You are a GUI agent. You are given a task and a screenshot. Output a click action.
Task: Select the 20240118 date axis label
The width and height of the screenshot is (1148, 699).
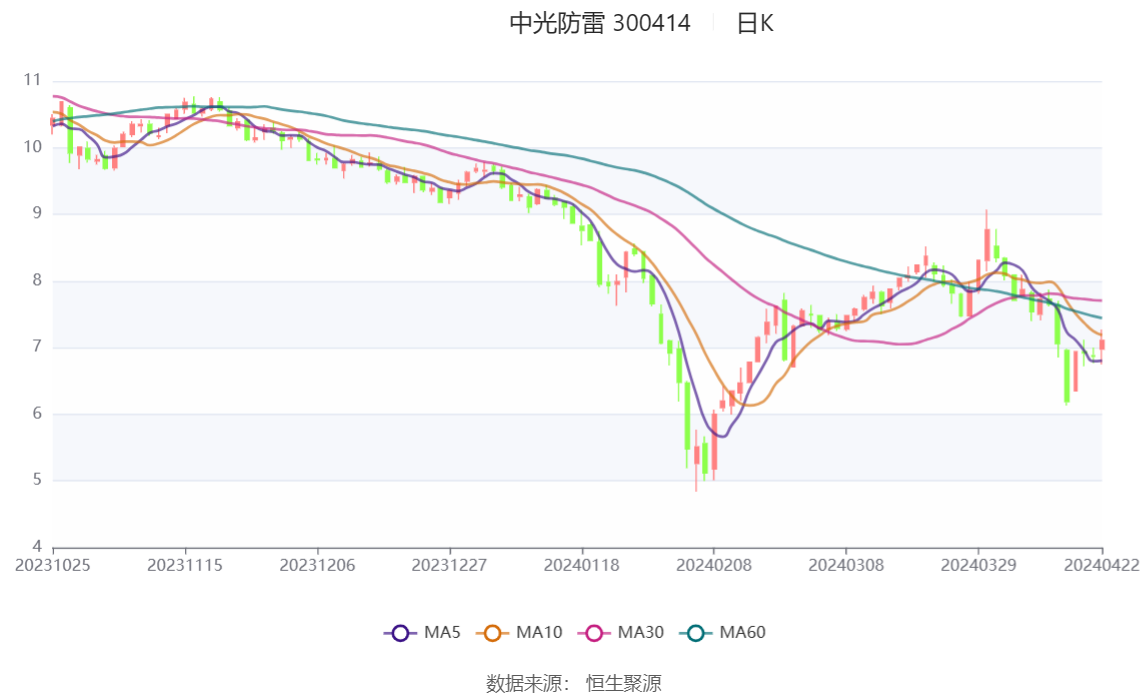click(581, 565)
